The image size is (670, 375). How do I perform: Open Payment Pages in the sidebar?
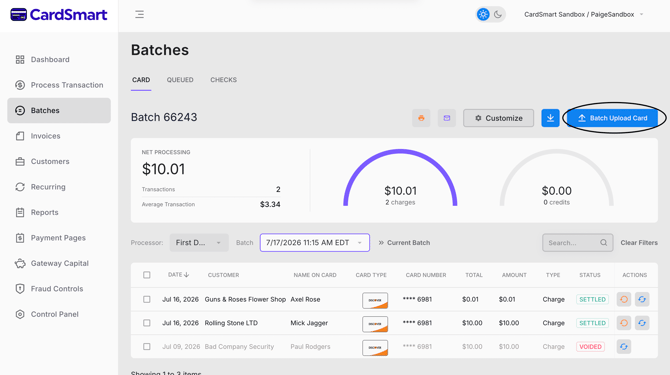click(59, 238)
